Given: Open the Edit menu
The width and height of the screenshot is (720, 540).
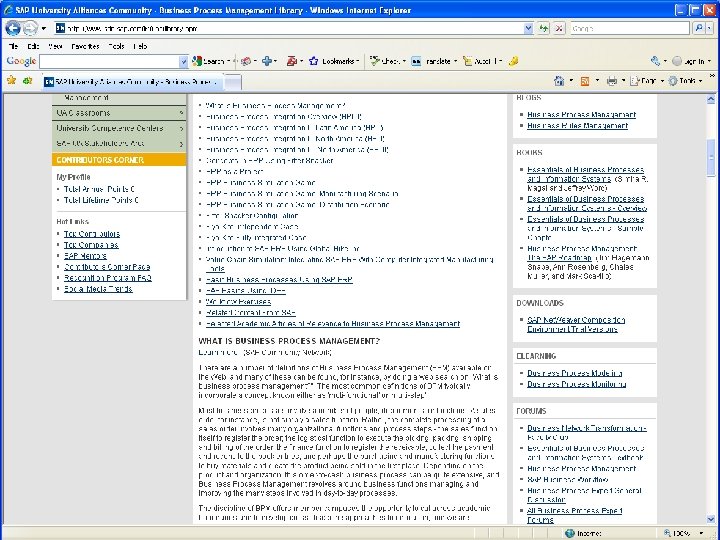Looking at the screenshot, I should (x=33, y=46).
